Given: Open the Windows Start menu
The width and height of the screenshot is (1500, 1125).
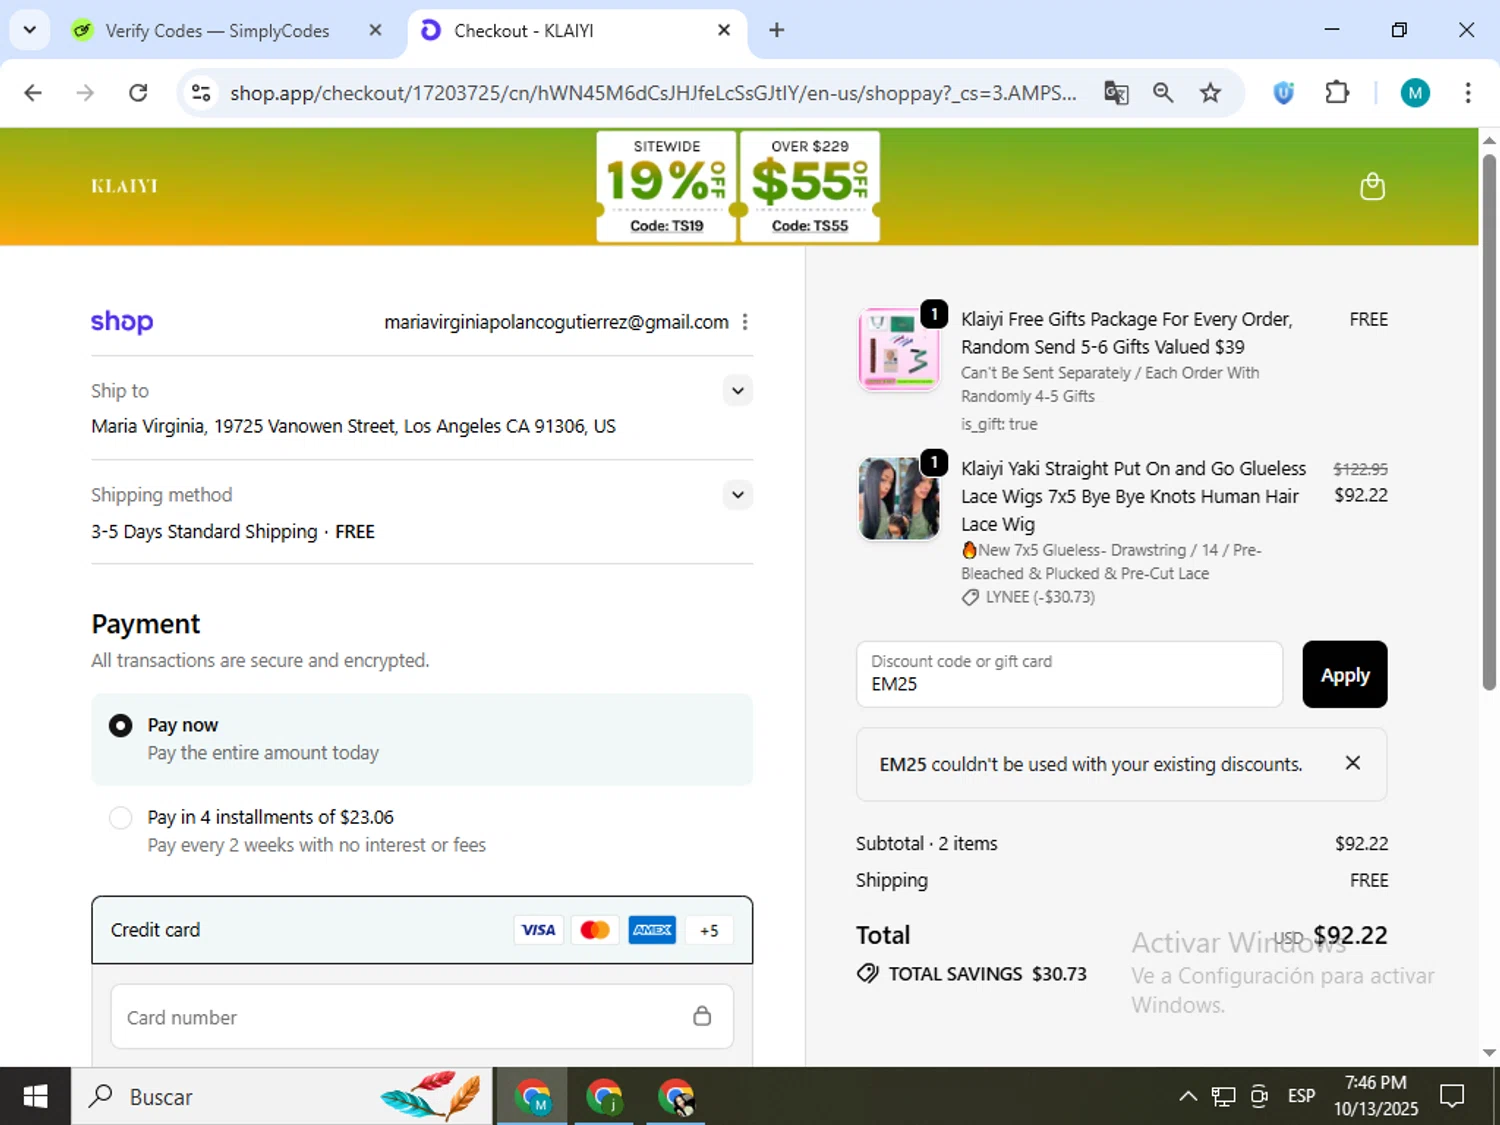Looking at the screenshot, I should point(35,1096).
